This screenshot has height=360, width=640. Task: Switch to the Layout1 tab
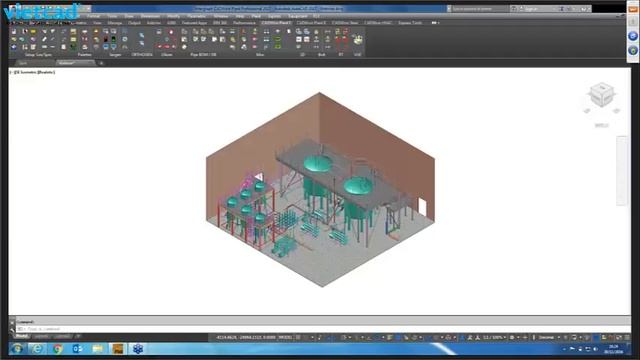41,336
